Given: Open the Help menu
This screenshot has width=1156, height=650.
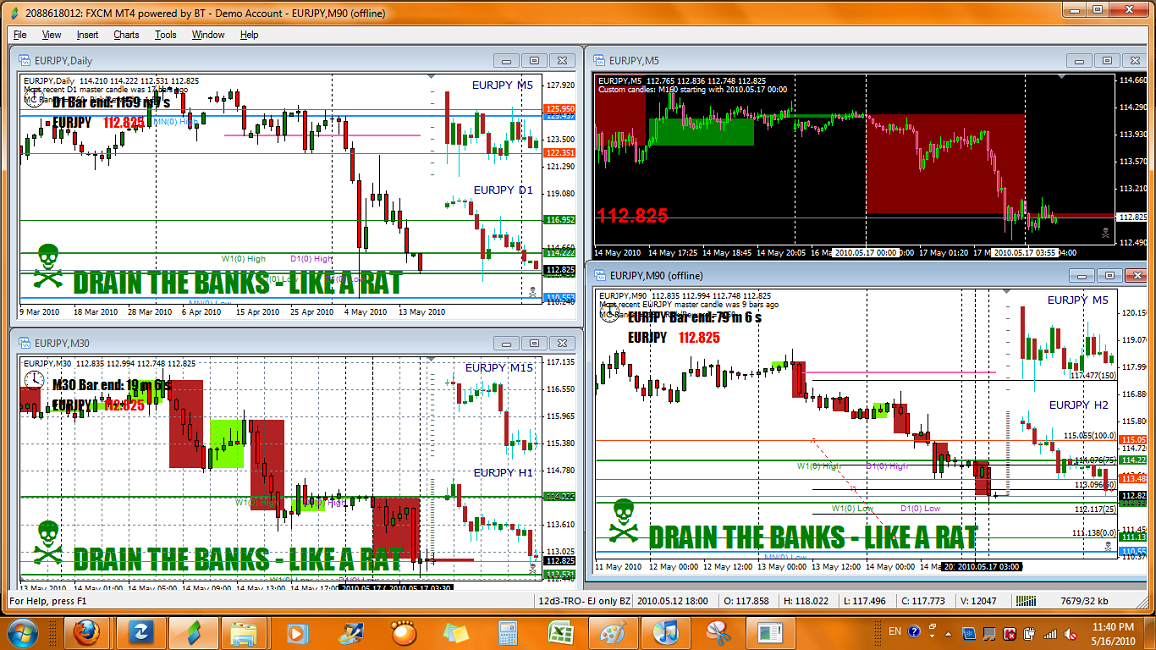Looking at the screenshot, I should [x=249, y=35].
